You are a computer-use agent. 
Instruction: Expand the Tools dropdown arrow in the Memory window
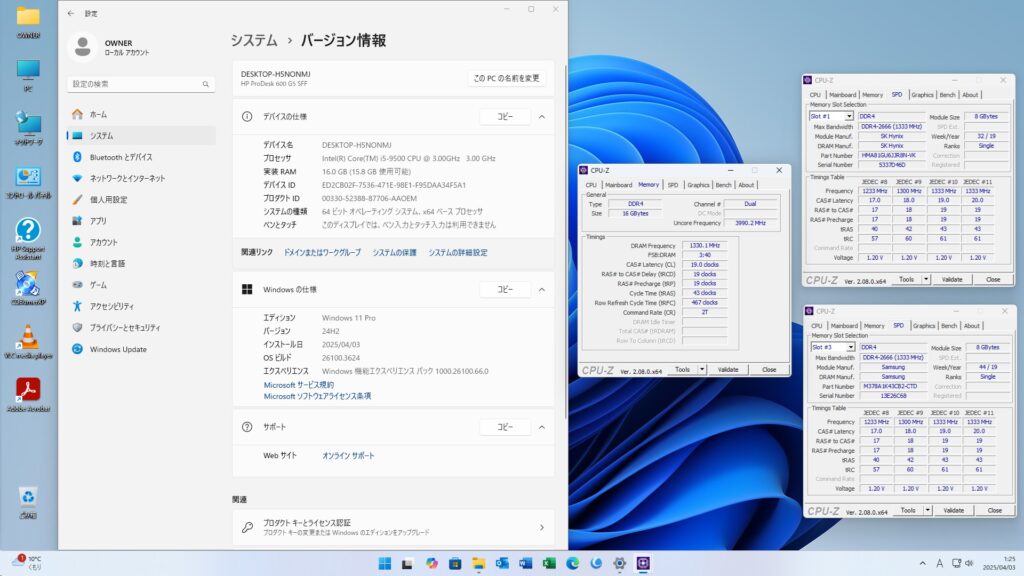(x=702, y=369)
